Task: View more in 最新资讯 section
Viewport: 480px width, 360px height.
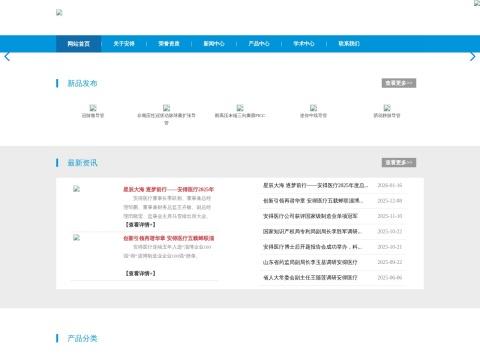Action: [399, 162]
